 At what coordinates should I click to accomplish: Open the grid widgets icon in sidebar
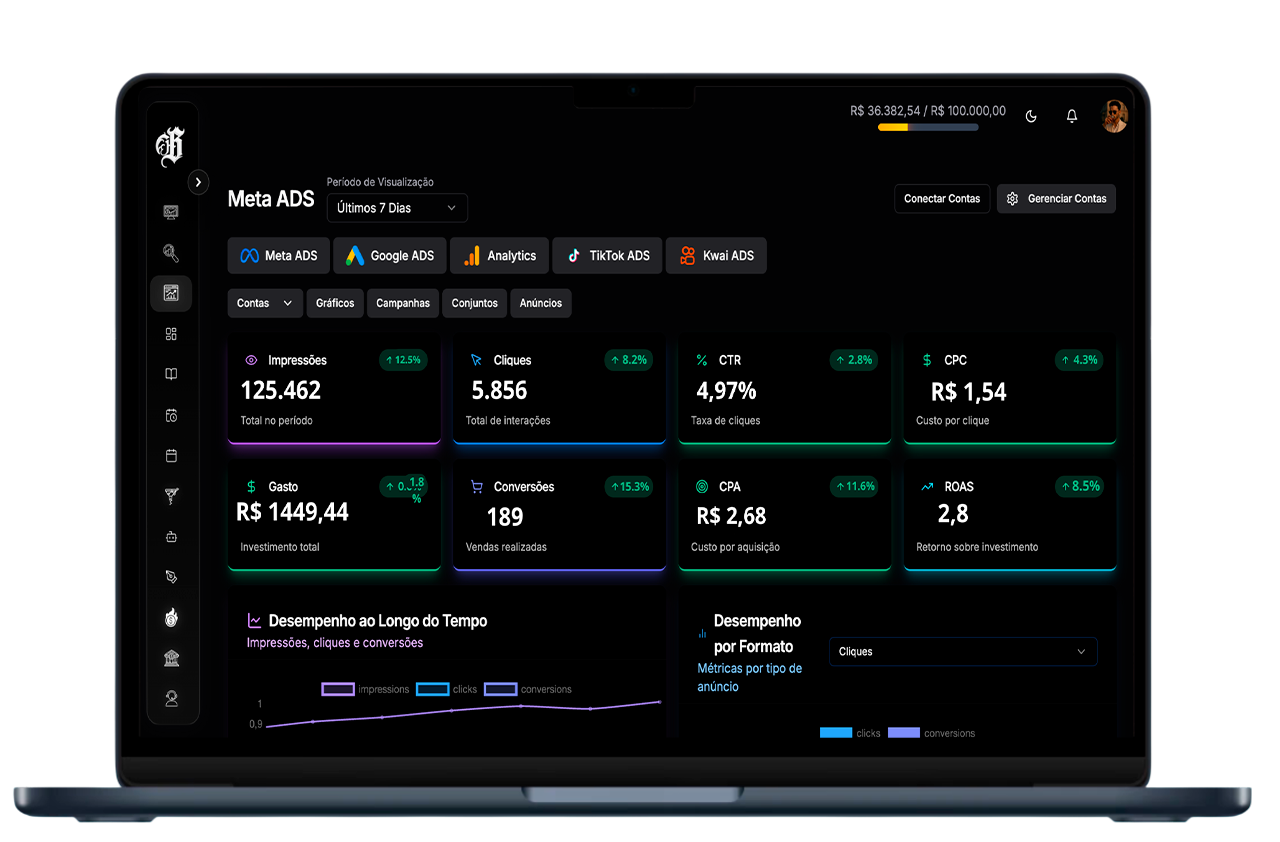171,334
